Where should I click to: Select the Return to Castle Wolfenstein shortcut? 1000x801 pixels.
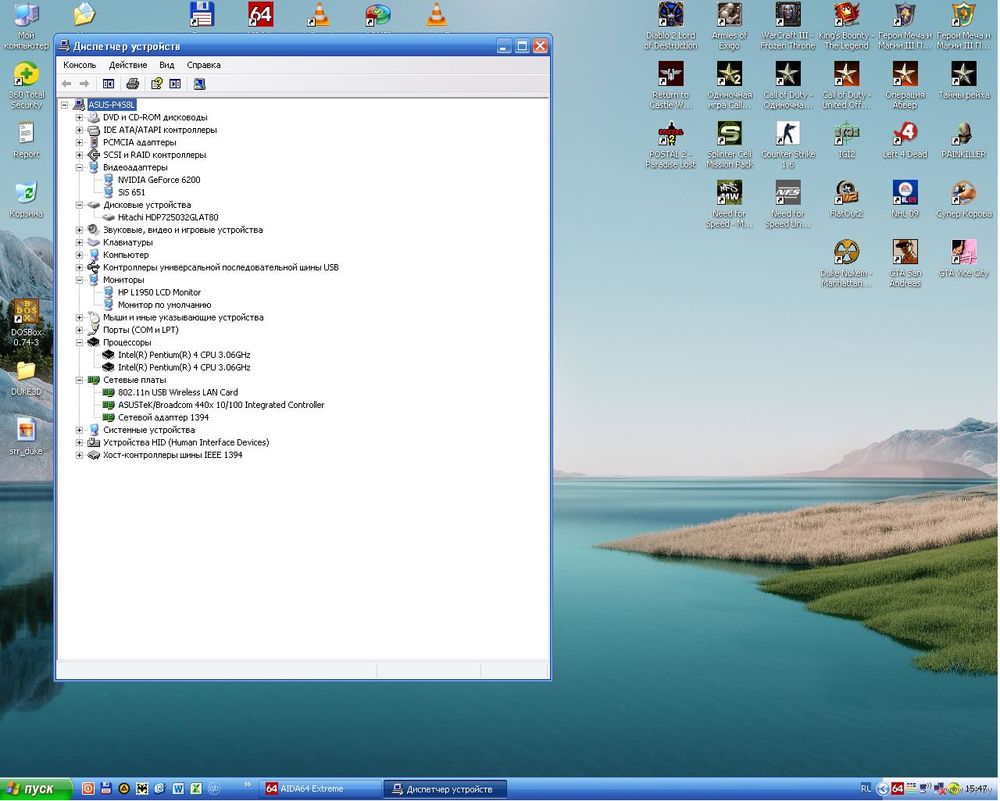671,85
